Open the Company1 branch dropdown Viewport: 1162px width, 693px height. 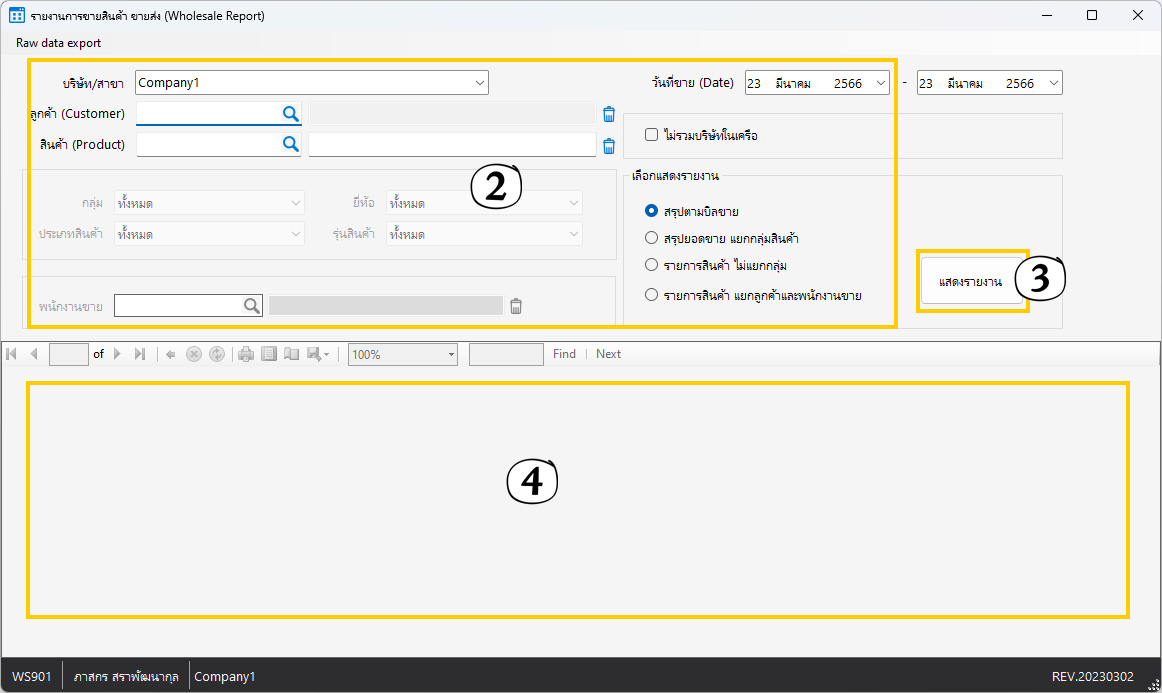tap(479, 83)
